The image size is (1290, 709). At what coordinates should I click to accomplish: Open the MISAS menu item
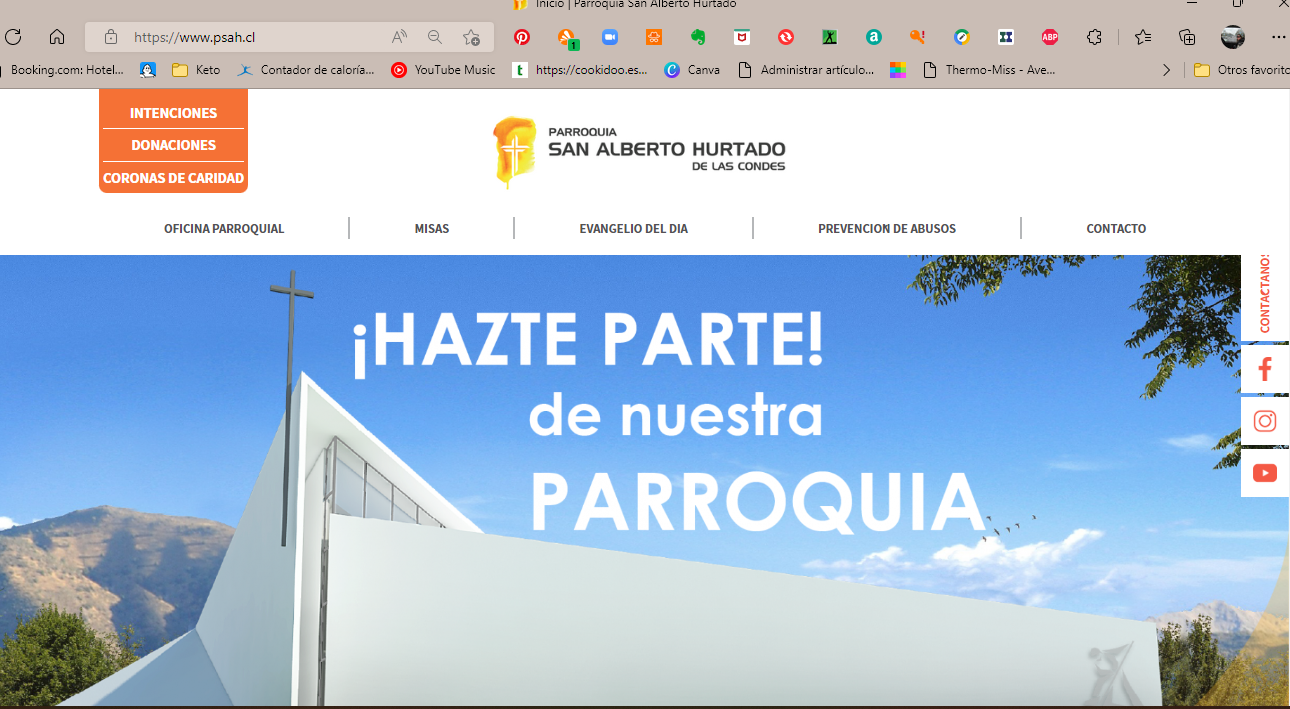pyautogui.click(x=432, y=229)
